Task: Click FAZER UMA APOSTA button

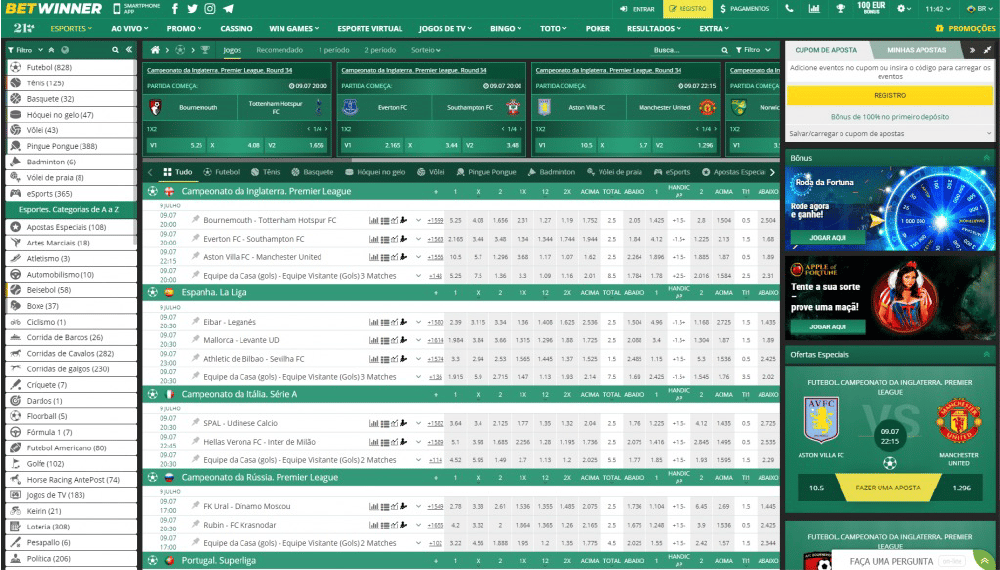Action: pos(888,488)
